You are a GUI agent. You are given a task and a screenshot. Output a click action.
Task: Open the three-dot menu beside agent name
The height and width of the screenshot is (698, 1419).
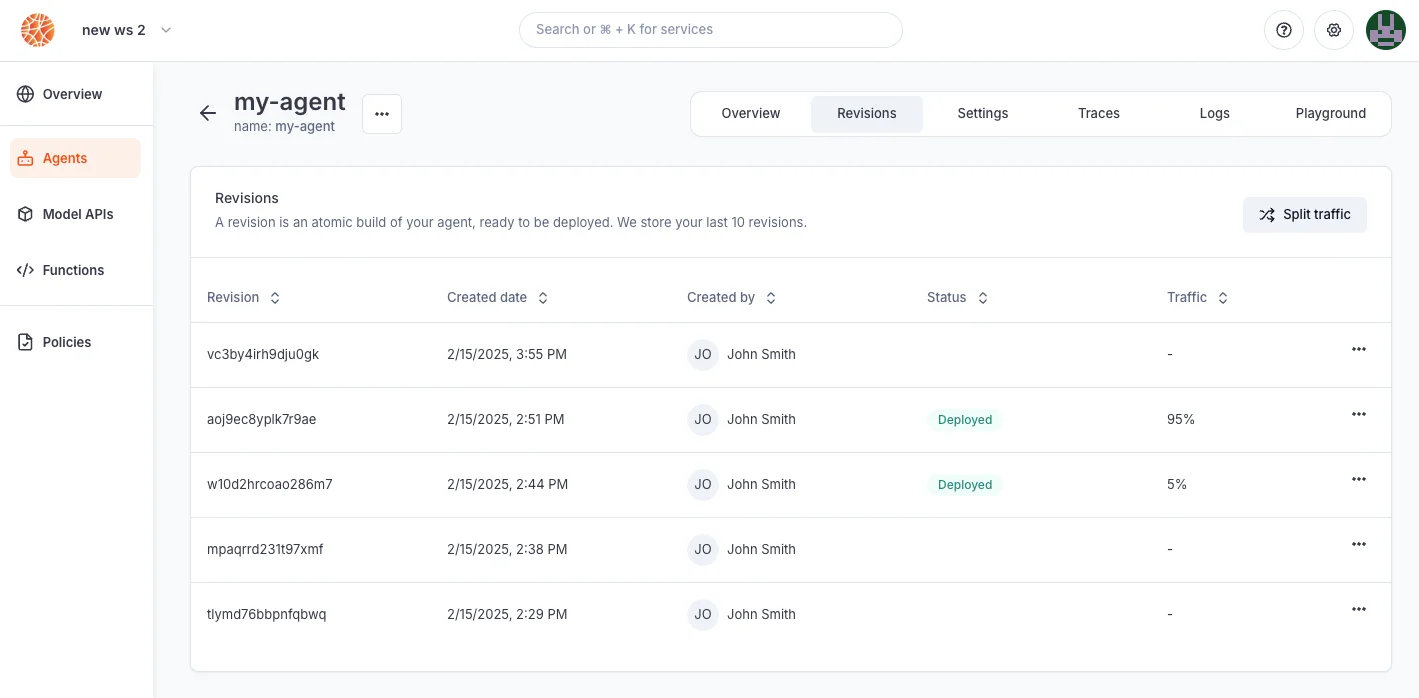(382, 114)
